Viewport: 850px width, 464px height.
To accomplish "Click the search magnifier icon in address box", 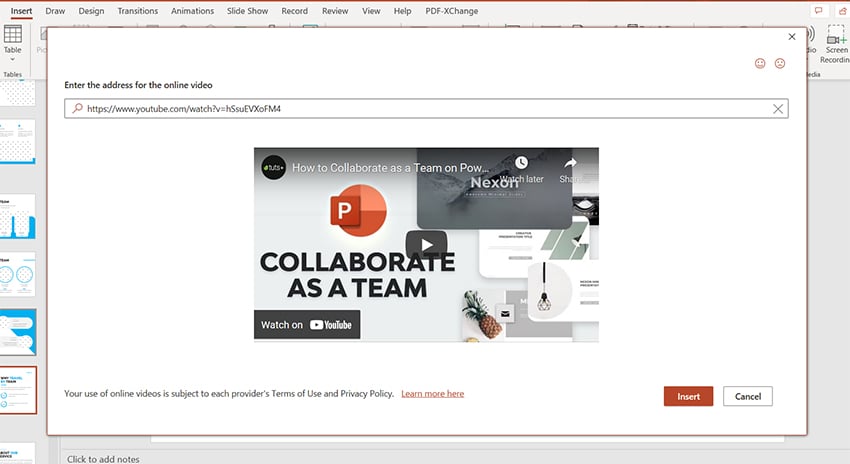I will point(77,108).
